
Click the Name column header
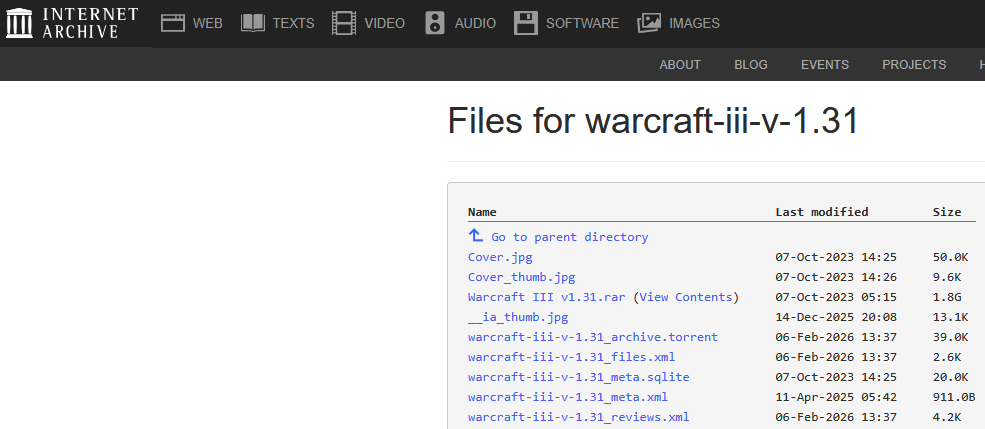click(482, 212)
